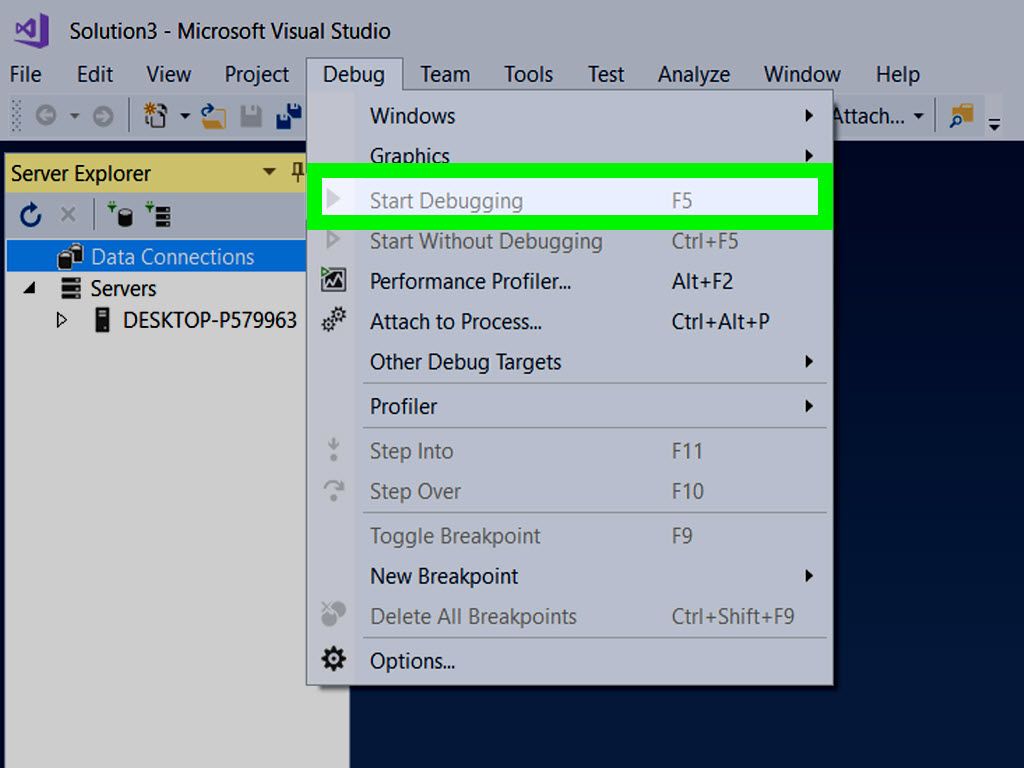This screenshot has width=1024, height=768.
Task: Click the Connect to Server icon
Action: (158, 214)
